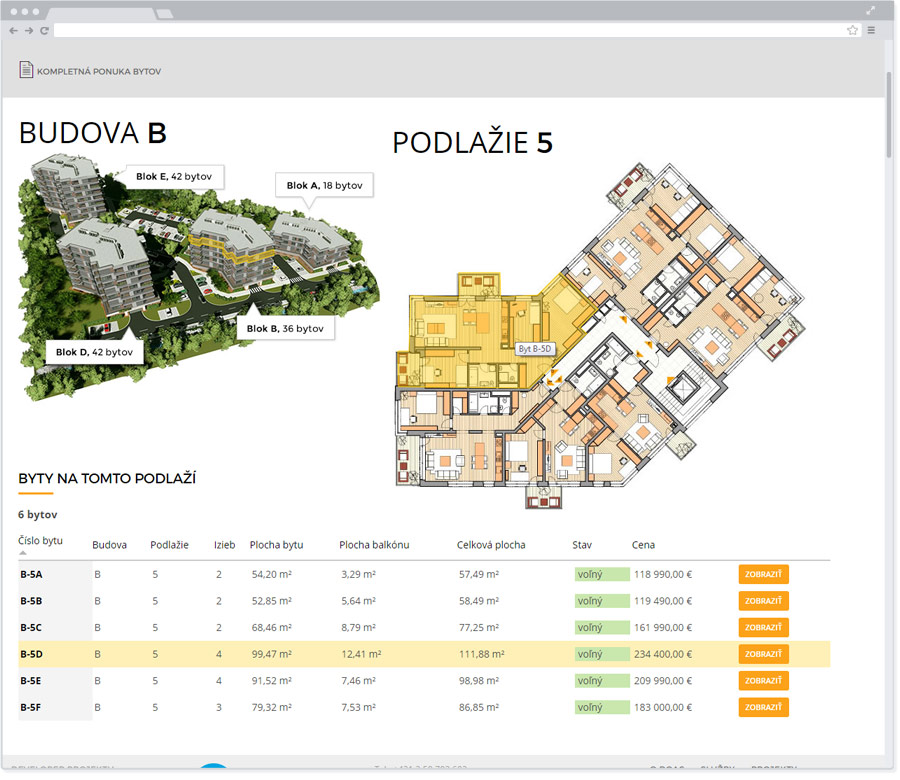Sort the table by Číslo bytu column

(41, 541)
